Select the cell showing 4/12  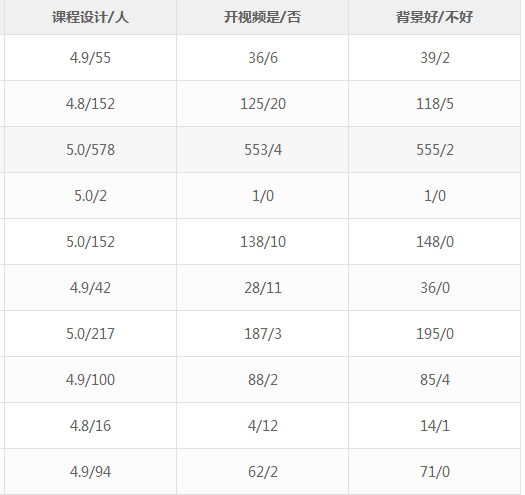[262, 426]
